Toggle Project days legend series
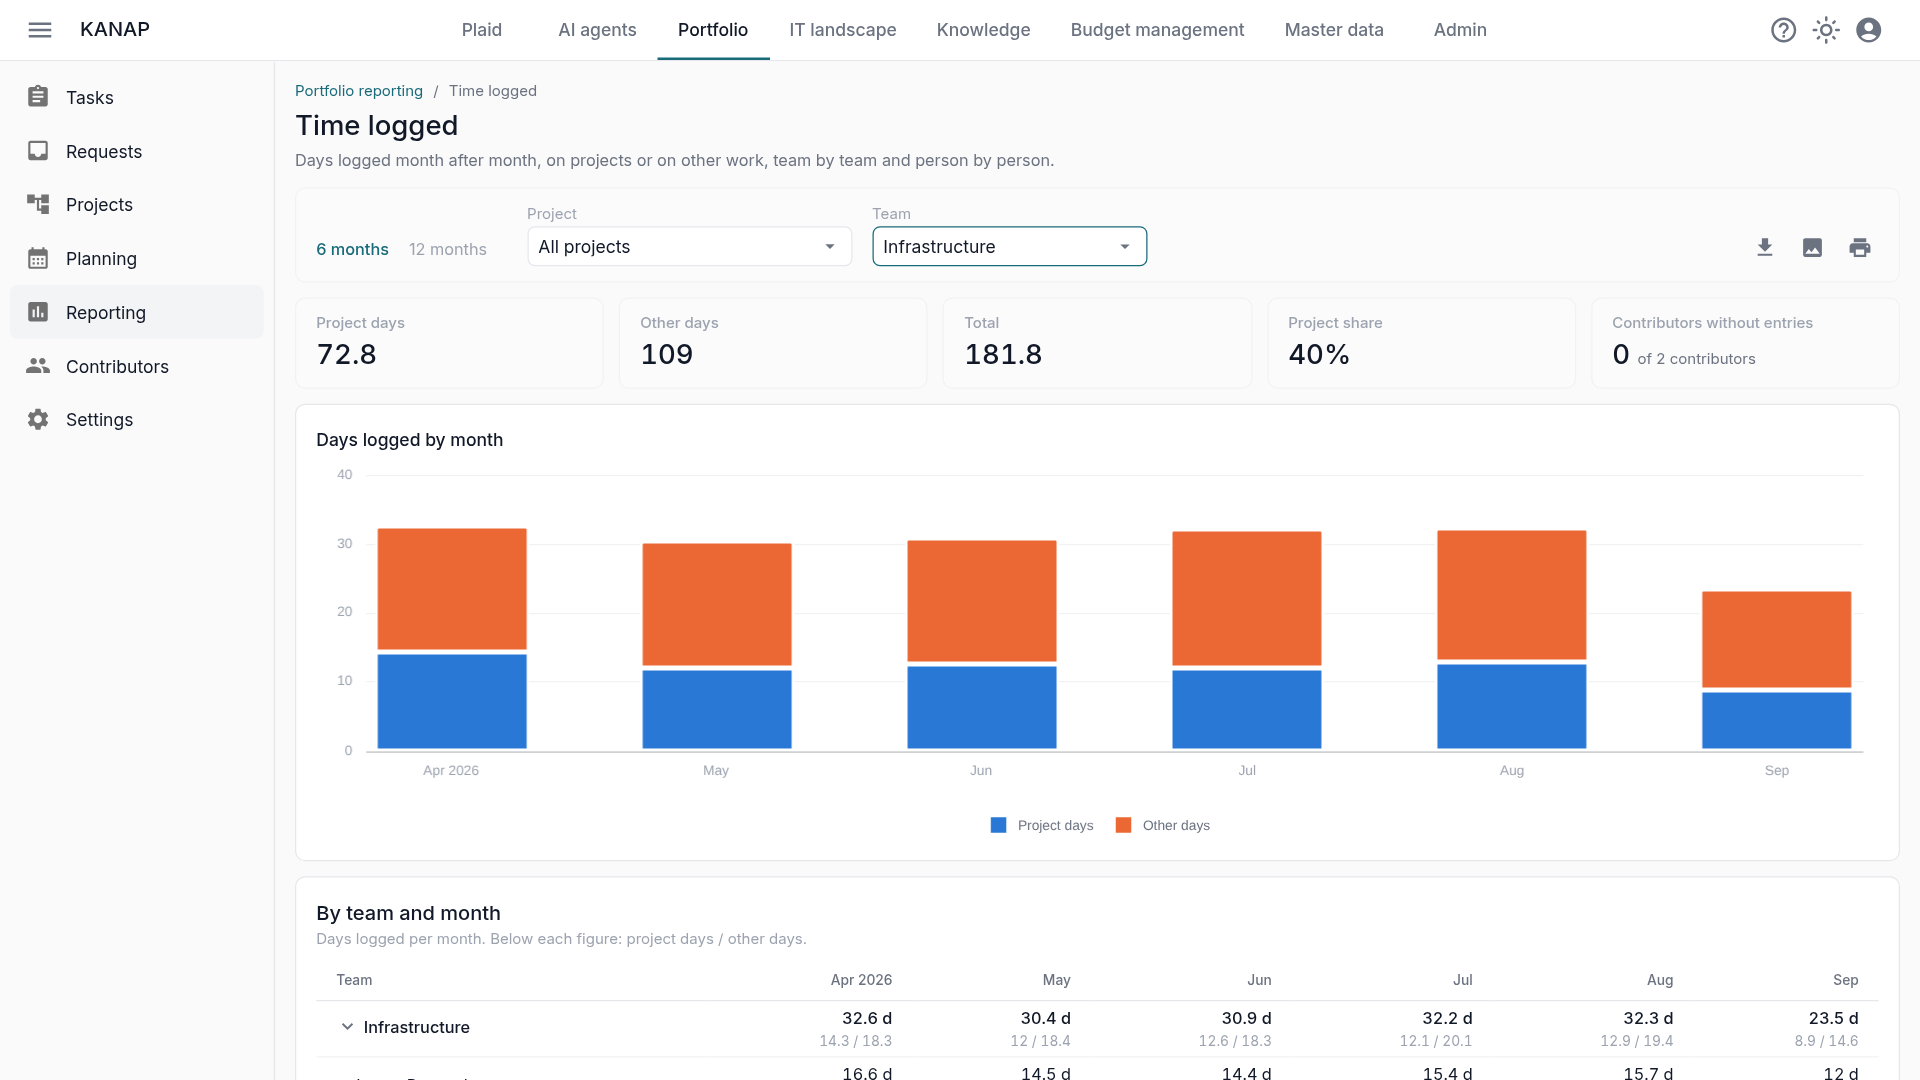This screenshot has width=1920, height=1080. pyautogui.click(x=1041, y=825)
